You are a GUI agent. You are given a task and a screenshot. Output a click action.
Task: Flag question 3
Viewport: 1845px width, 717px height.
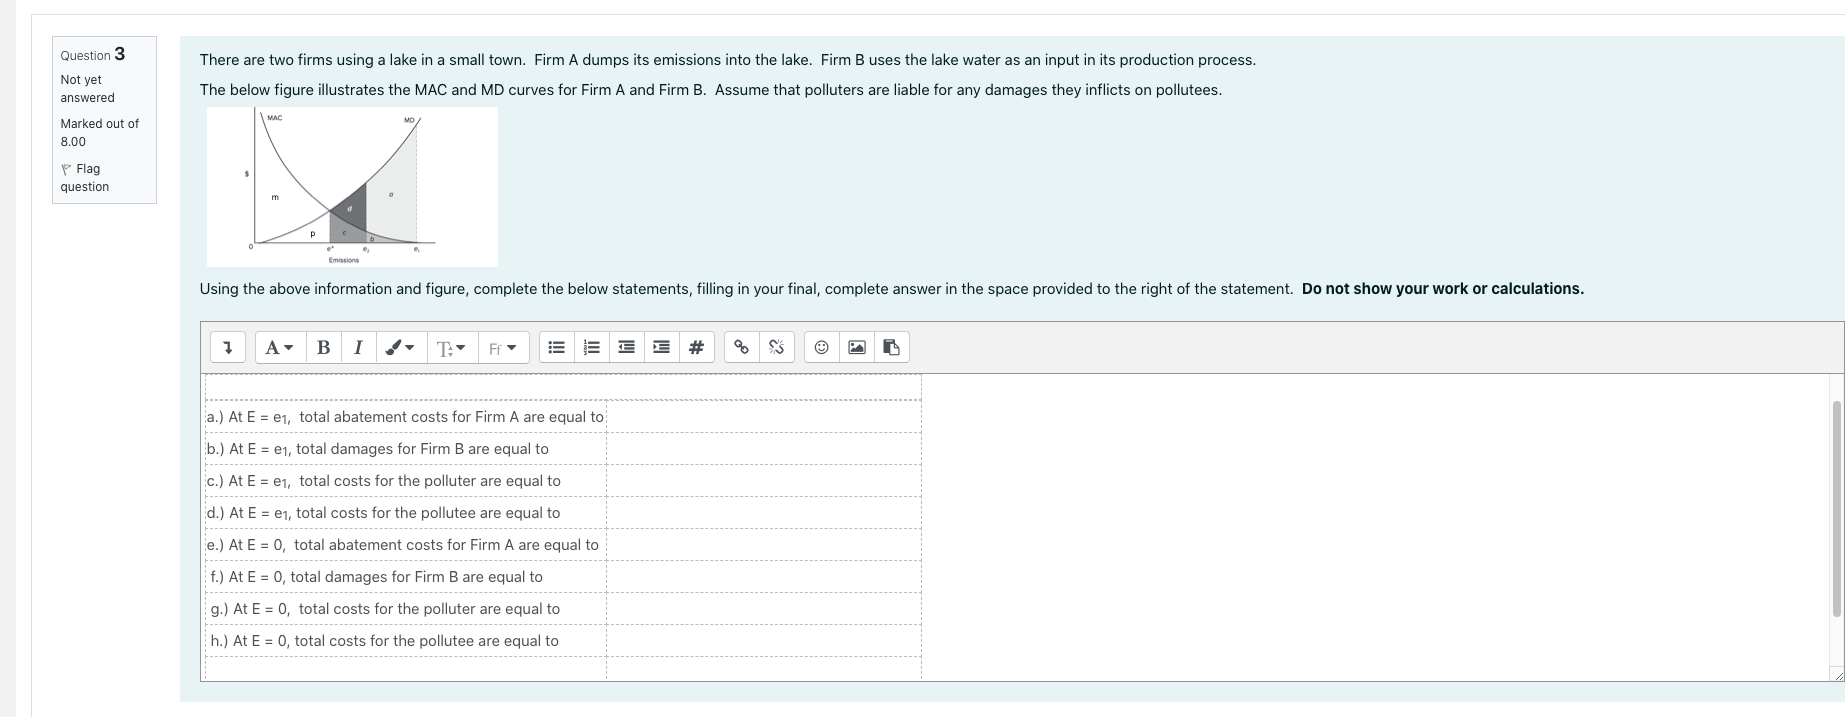pyautogui.click(x=84, y=178)
